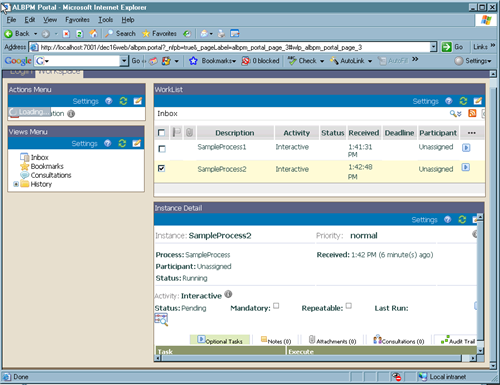Toggle the Mandatory checkbox
The height and width of the screenshot is (385, 500).
(276, 306)
